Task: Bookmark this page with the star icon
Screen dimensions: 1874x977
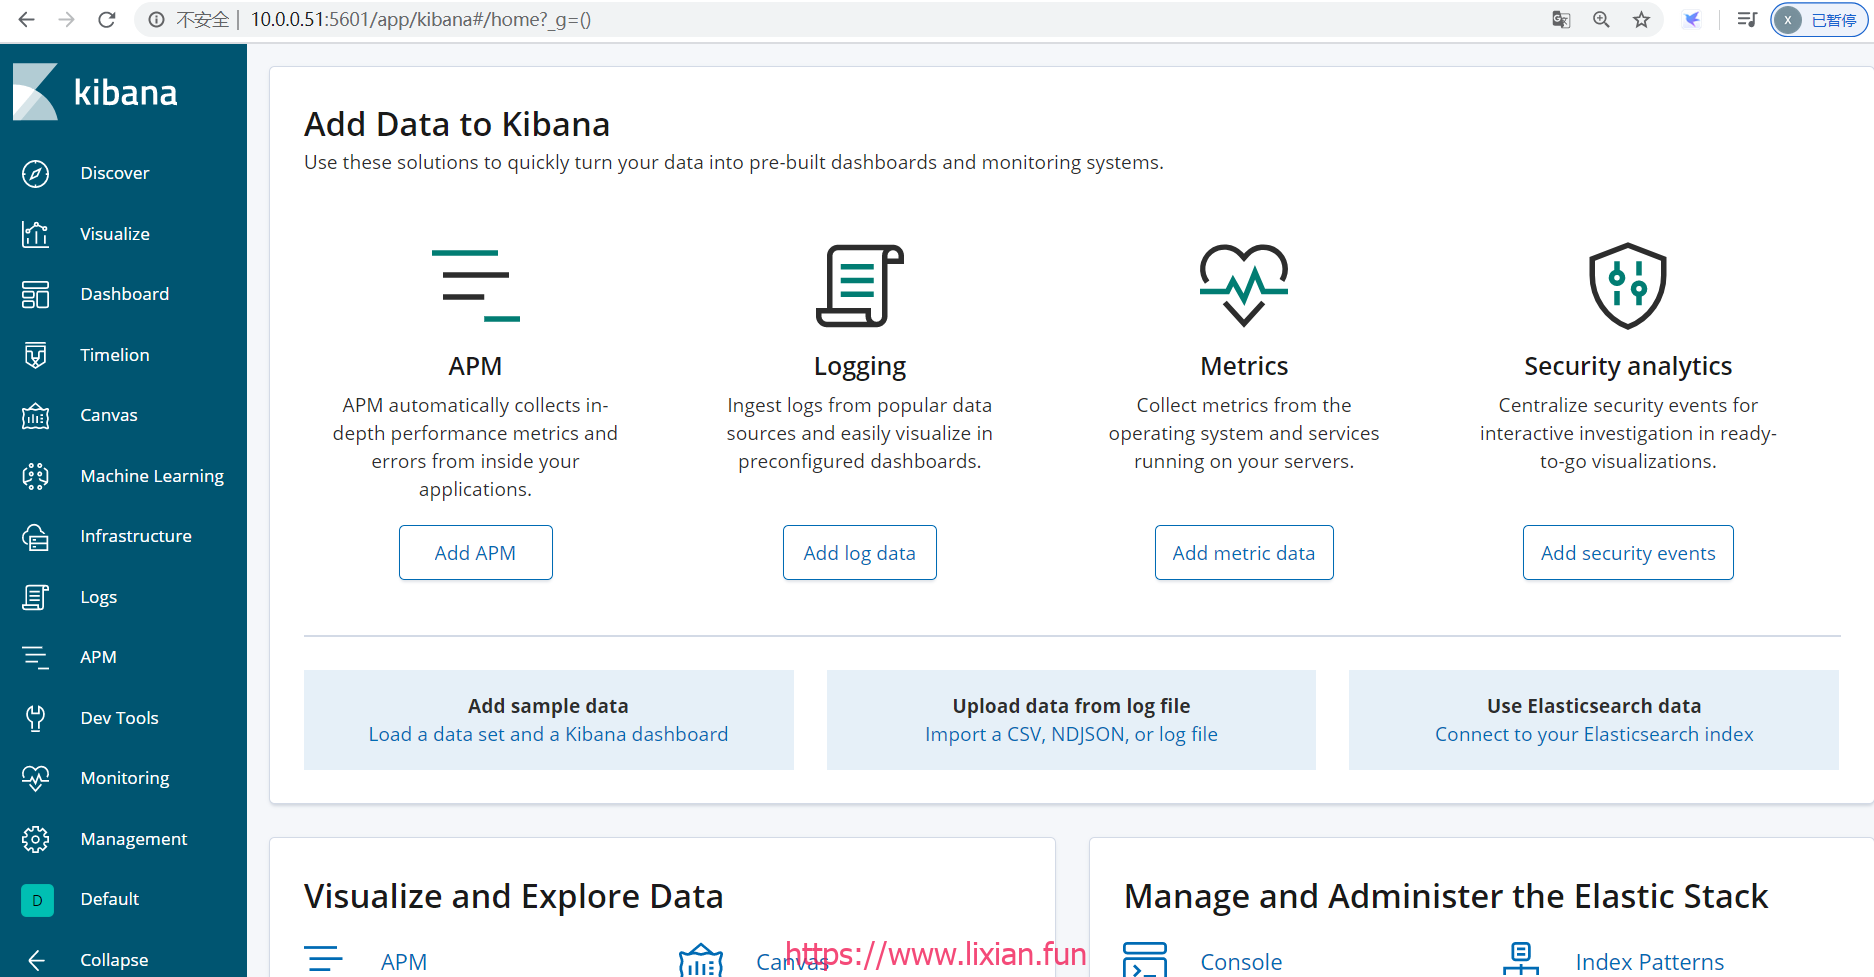Action: (1641, 20)
